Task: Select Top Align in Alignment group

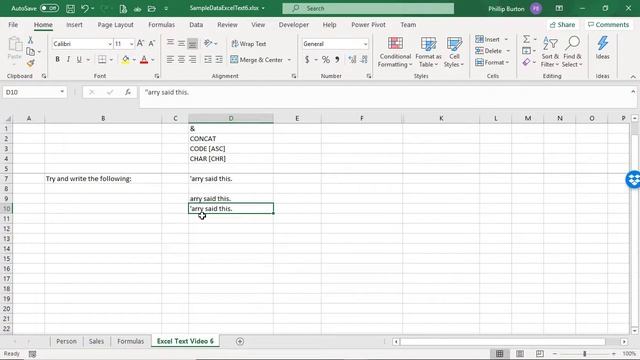Action: 170,43
